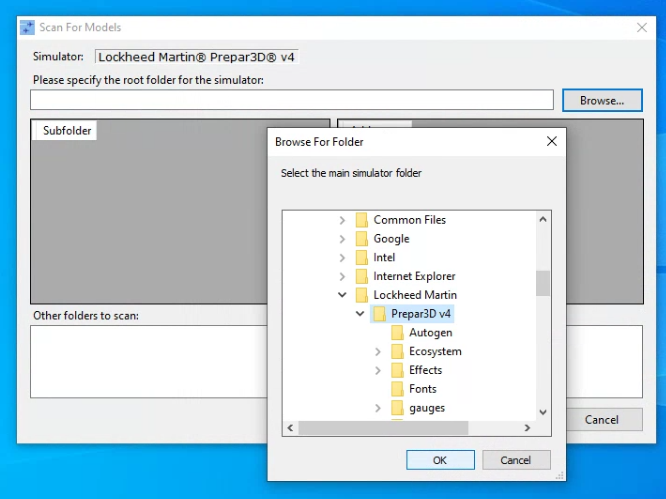Click the folder tree scroll down arrow
This screenshot has width=666, height=499.
tap(543, 412)
